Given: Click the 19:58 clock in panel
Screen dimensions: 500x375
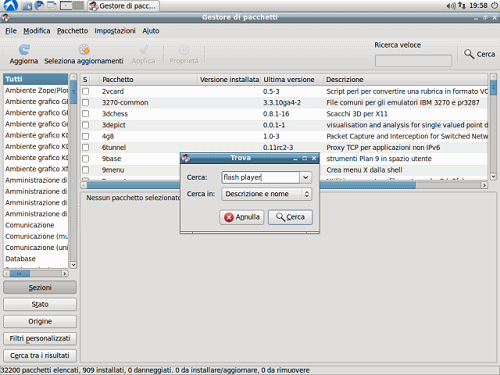Looking at the screenshot, I should coord(478,6).
